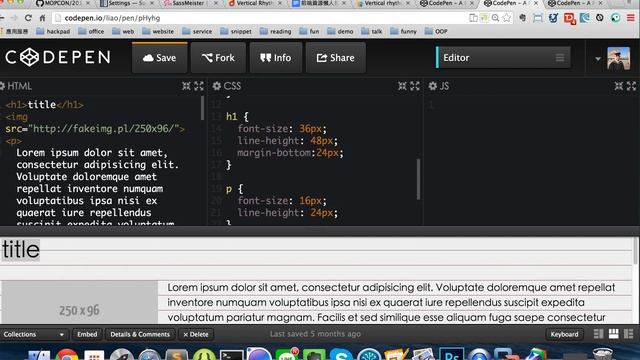This screenshot has height=360, width=640.
Task: Minimize the CSS editor panel
Action: click(402, 86)
